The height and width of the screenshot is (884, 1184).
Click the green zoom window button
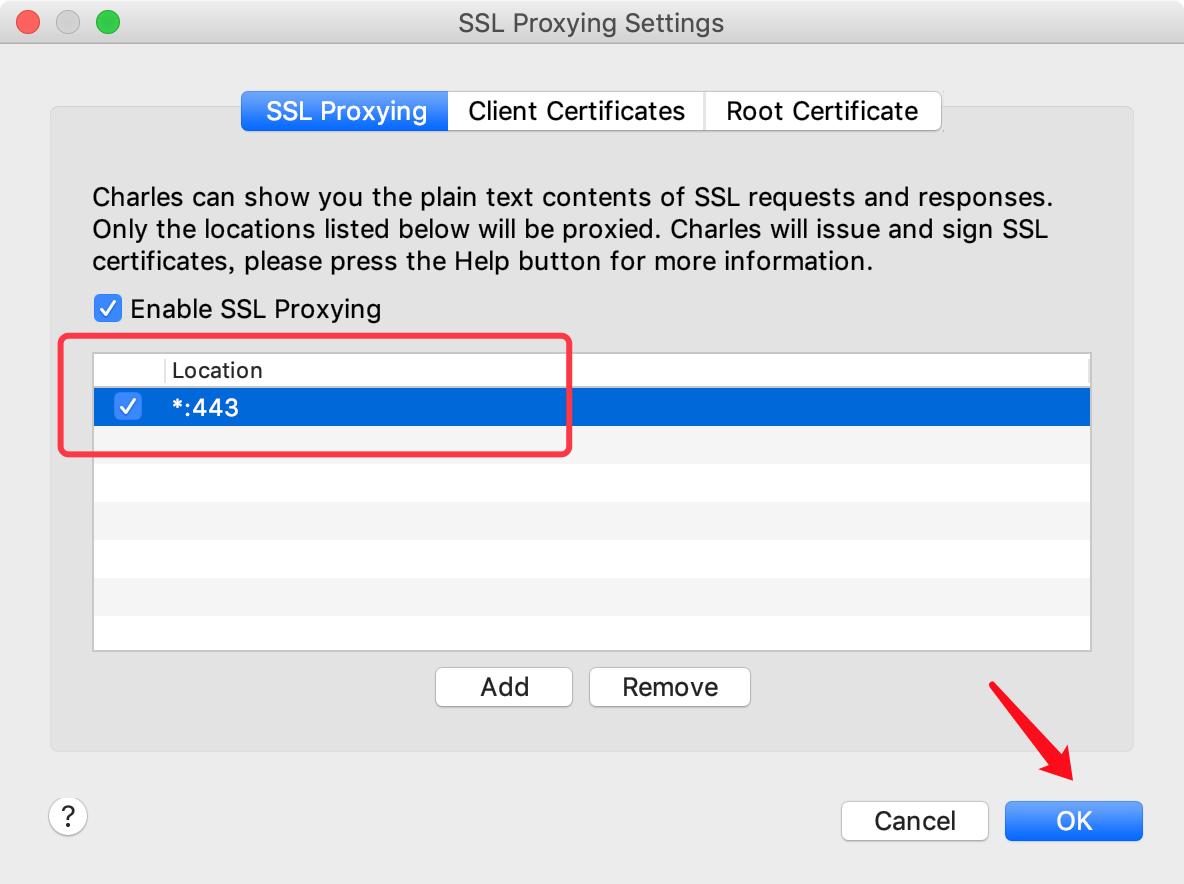(107, 22)
